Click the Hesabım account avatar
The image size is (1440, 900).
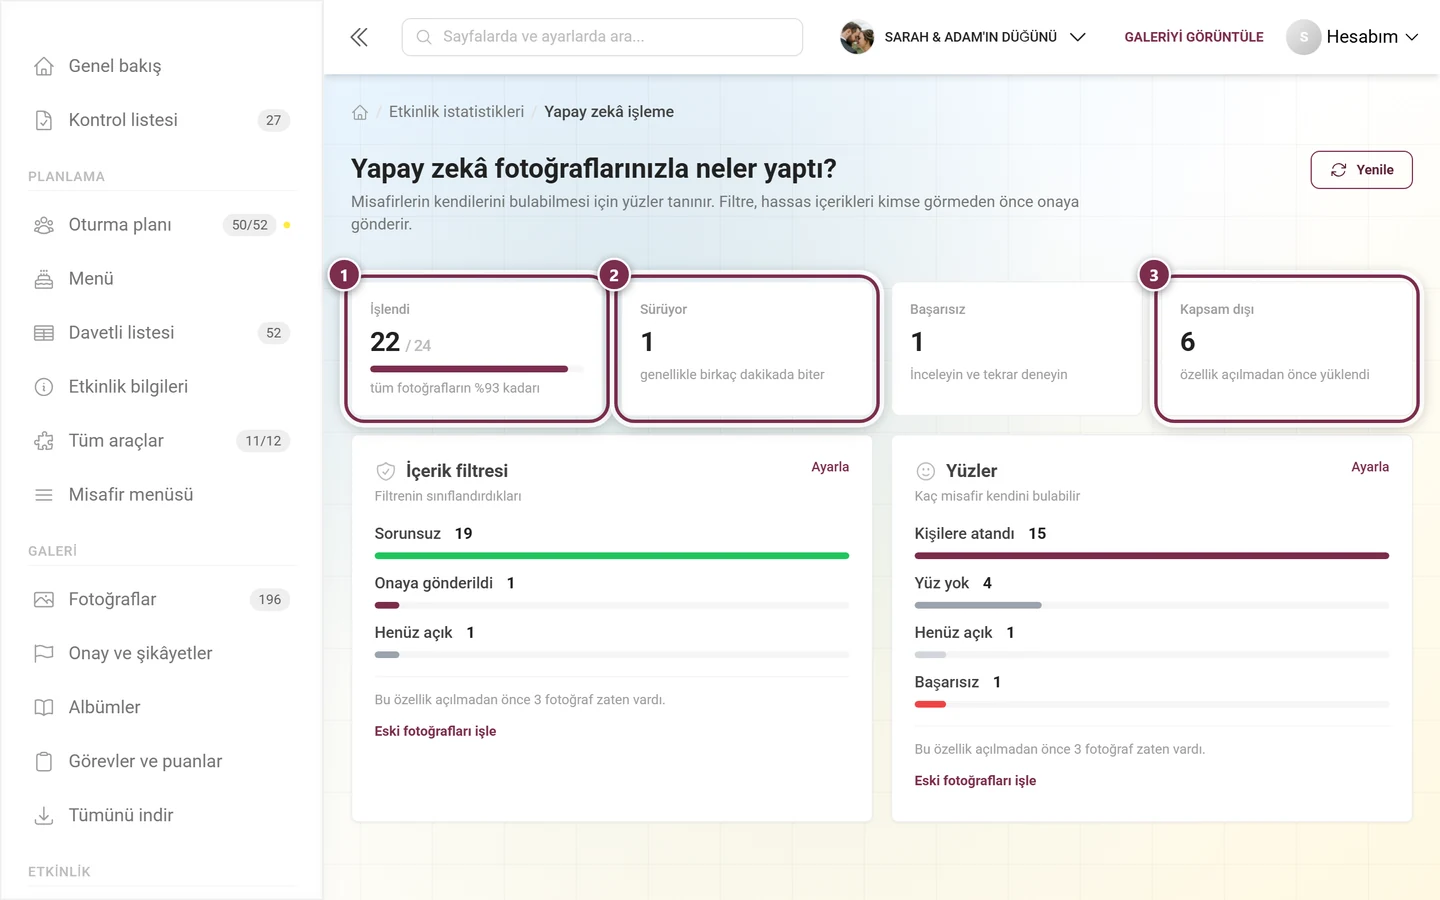1303,37
